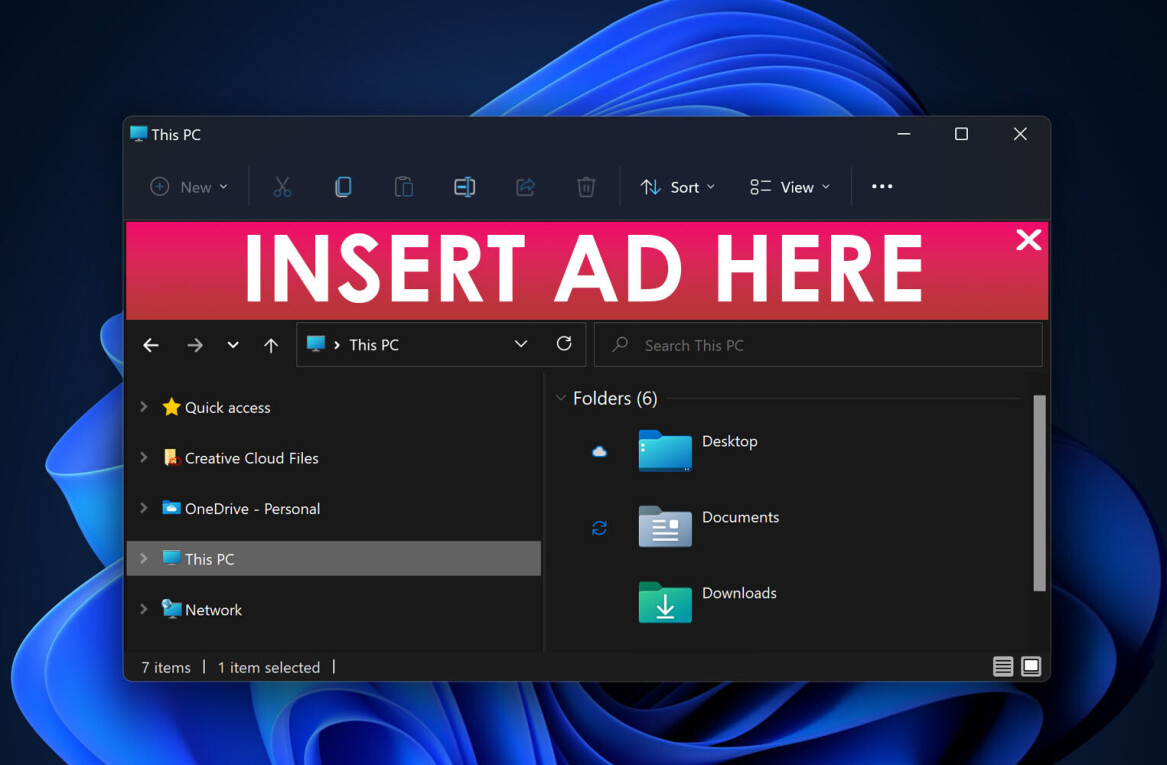Open the See more ellipsis menu
The width and height of the screenshot is (1167, 765).
(x=882, y=187)
